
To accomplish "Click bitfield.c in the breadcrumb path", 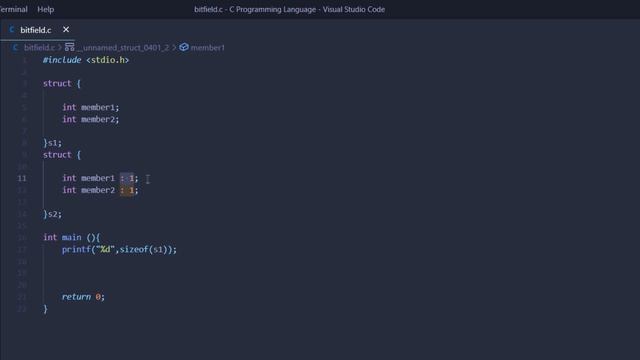I will tap(39, 48).
